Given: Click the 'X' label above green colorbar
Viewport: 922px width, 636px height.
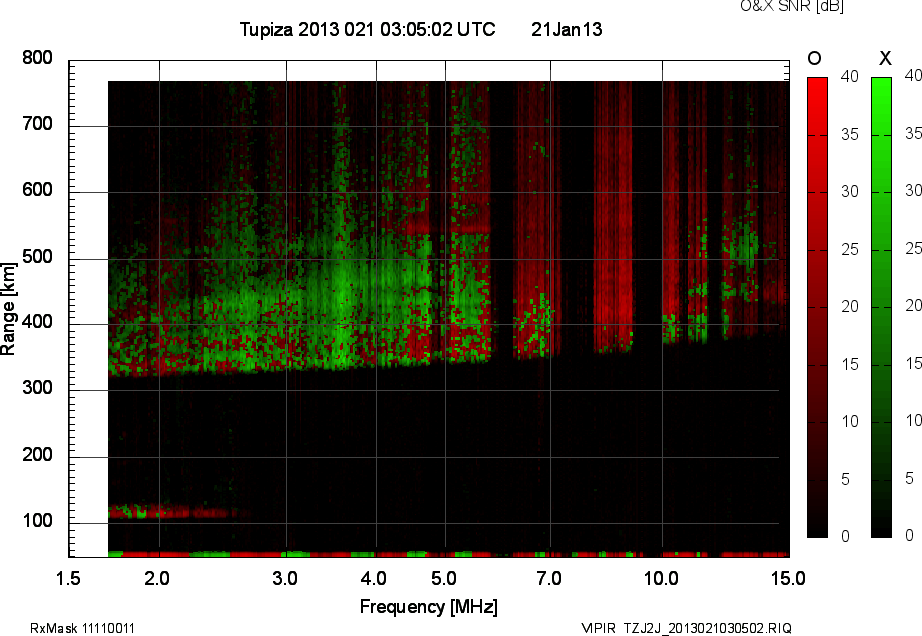Looking at the screenshot, I should coord(885,58).
